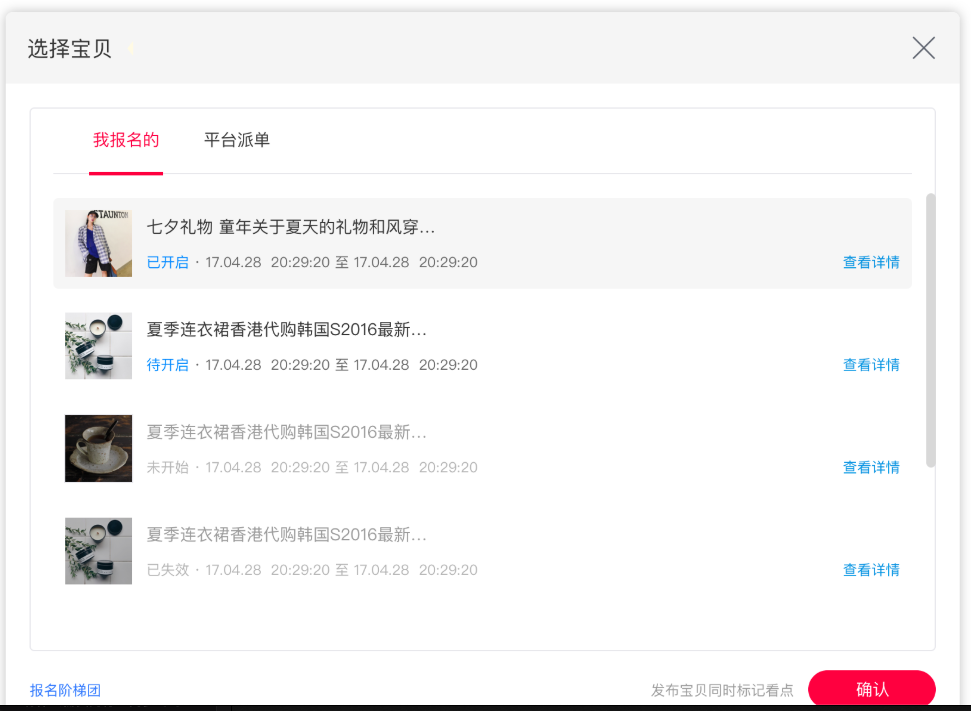Select the 夏季连衣裙 item marked 待开启
Image resolution: width=971 pixels, height=711 pixels.
point(287,329)
